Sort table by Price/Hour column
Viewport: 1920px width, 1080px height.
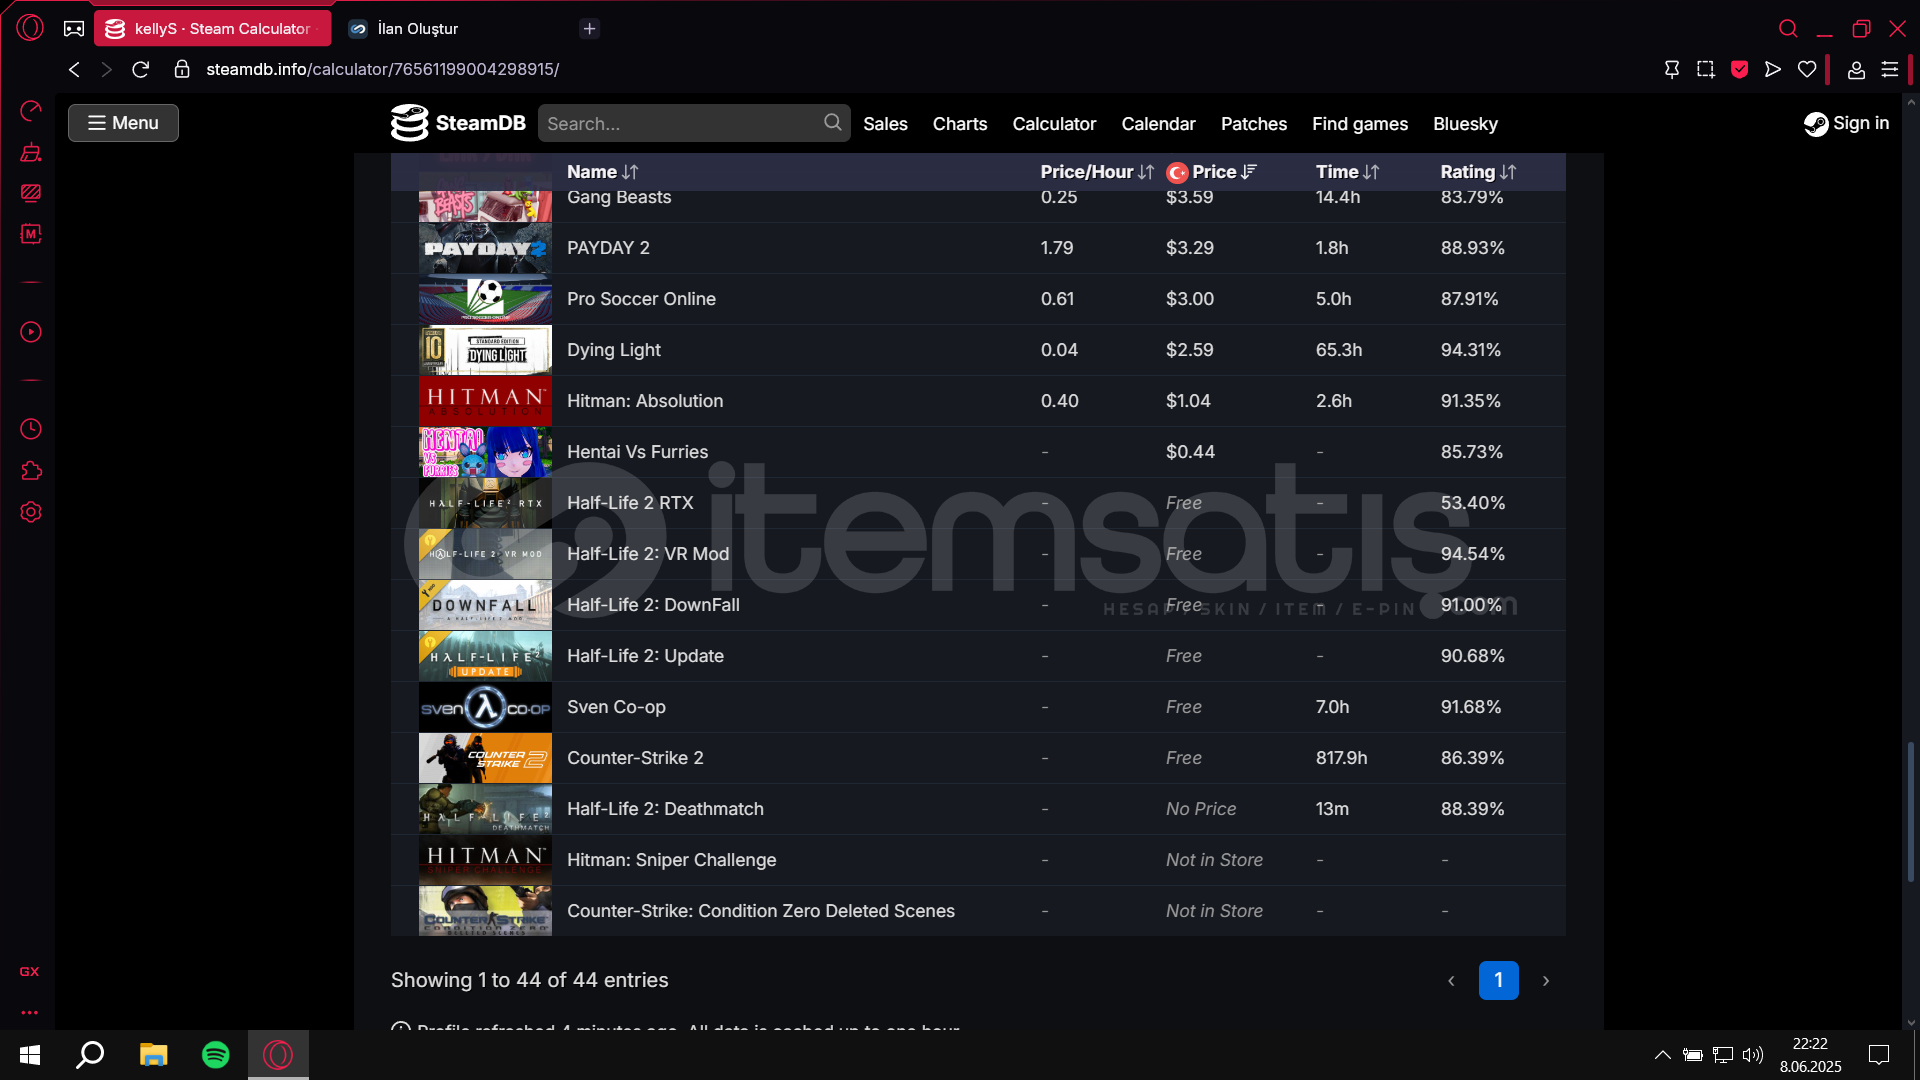click(1097, 172)
